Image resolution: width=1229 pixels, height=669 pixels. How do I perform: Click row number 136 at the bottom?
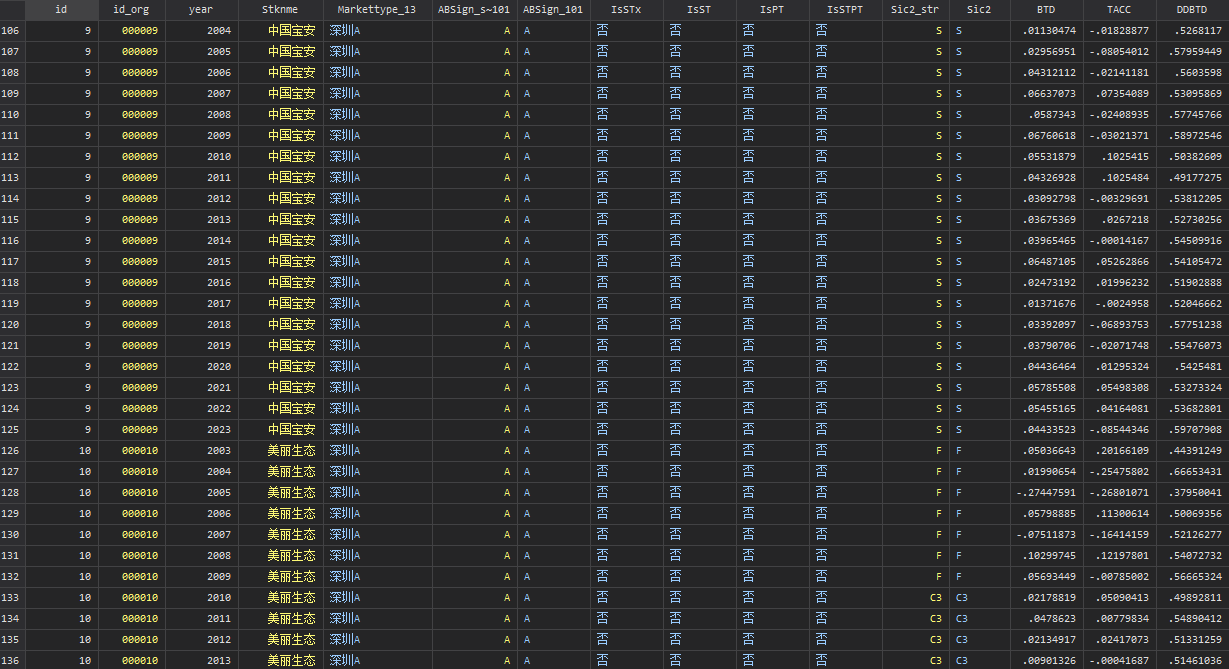coord(11,661)
